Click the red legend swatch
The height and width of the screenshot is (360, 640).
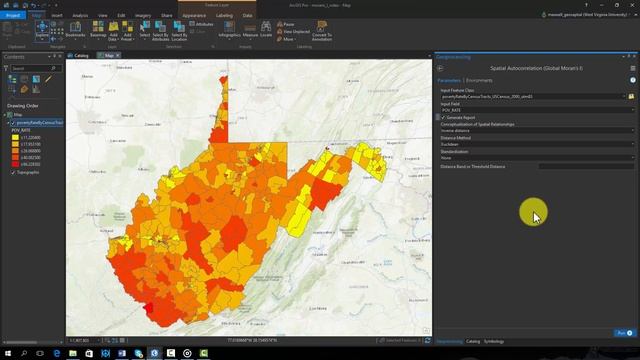click(x=15, y=164)
